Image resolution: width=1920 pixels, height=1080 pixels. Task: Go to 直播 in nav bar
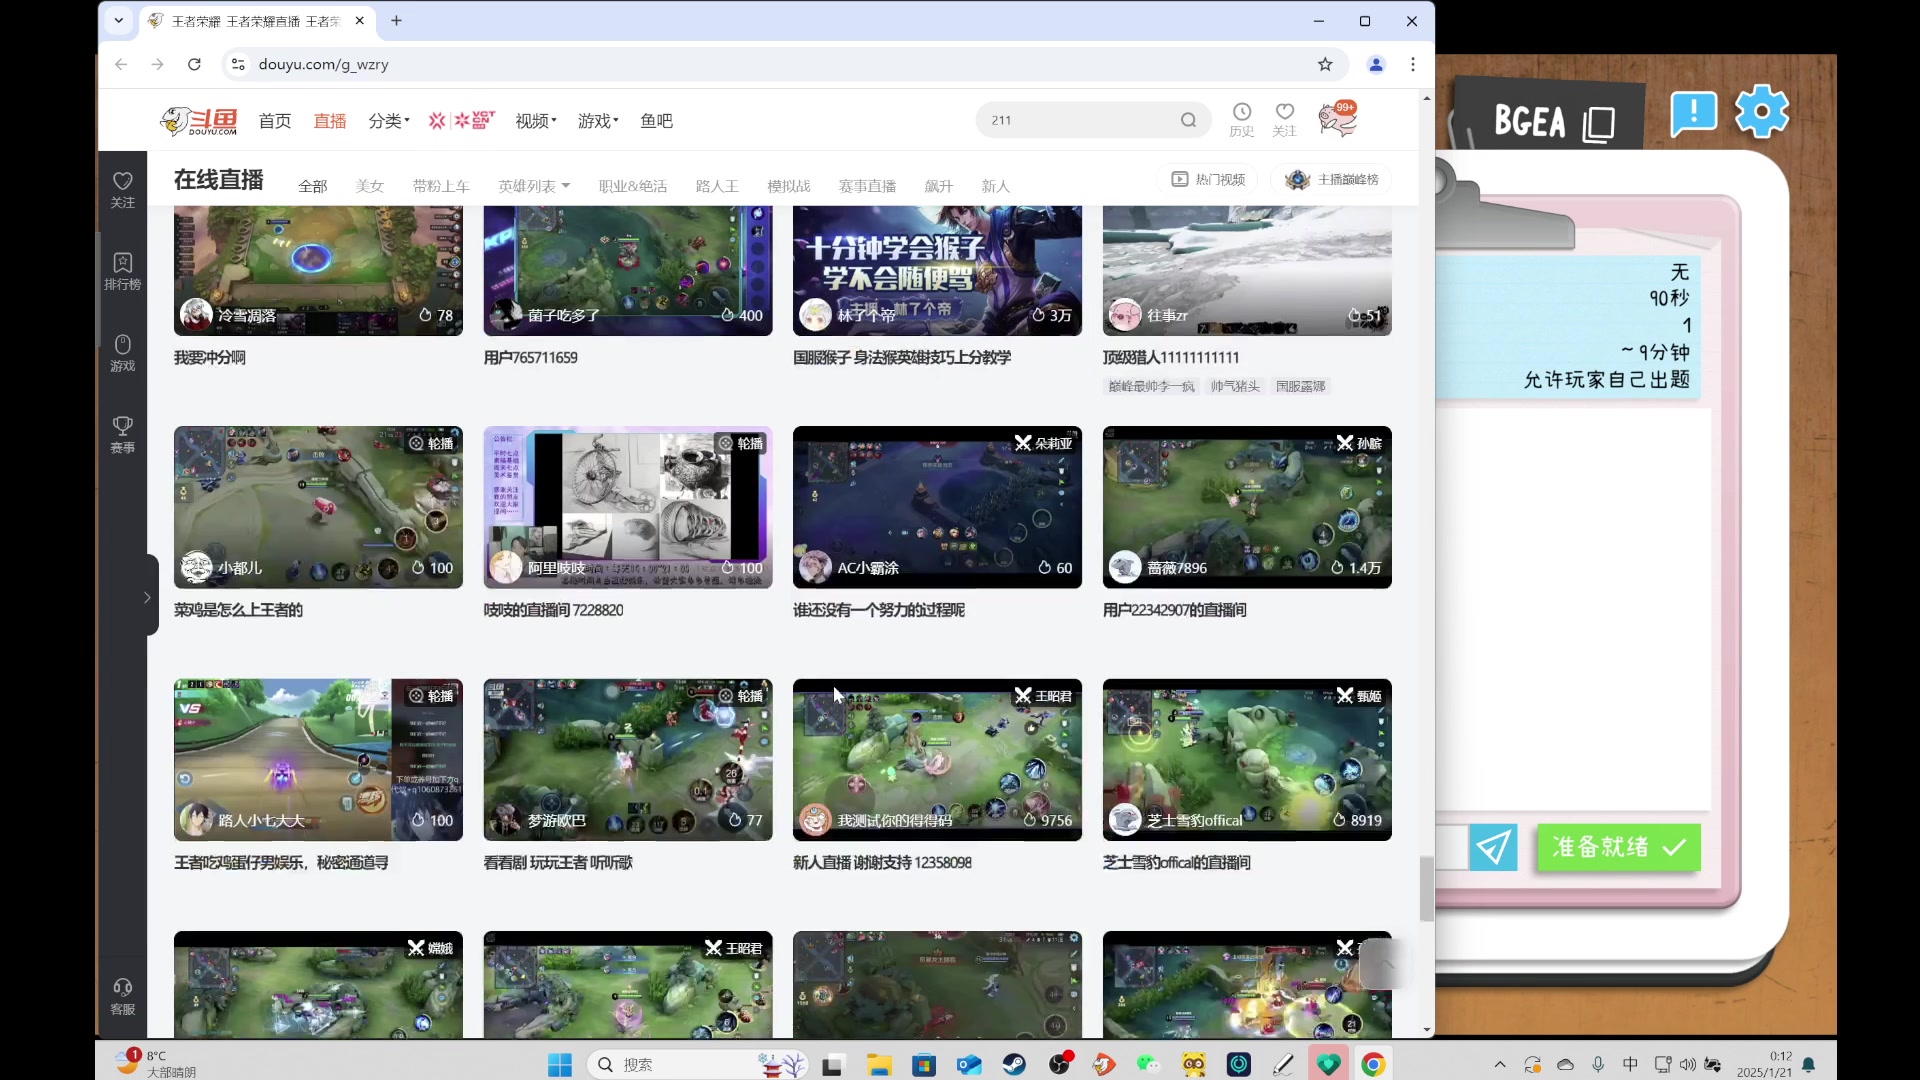click(x=330, y=121)
